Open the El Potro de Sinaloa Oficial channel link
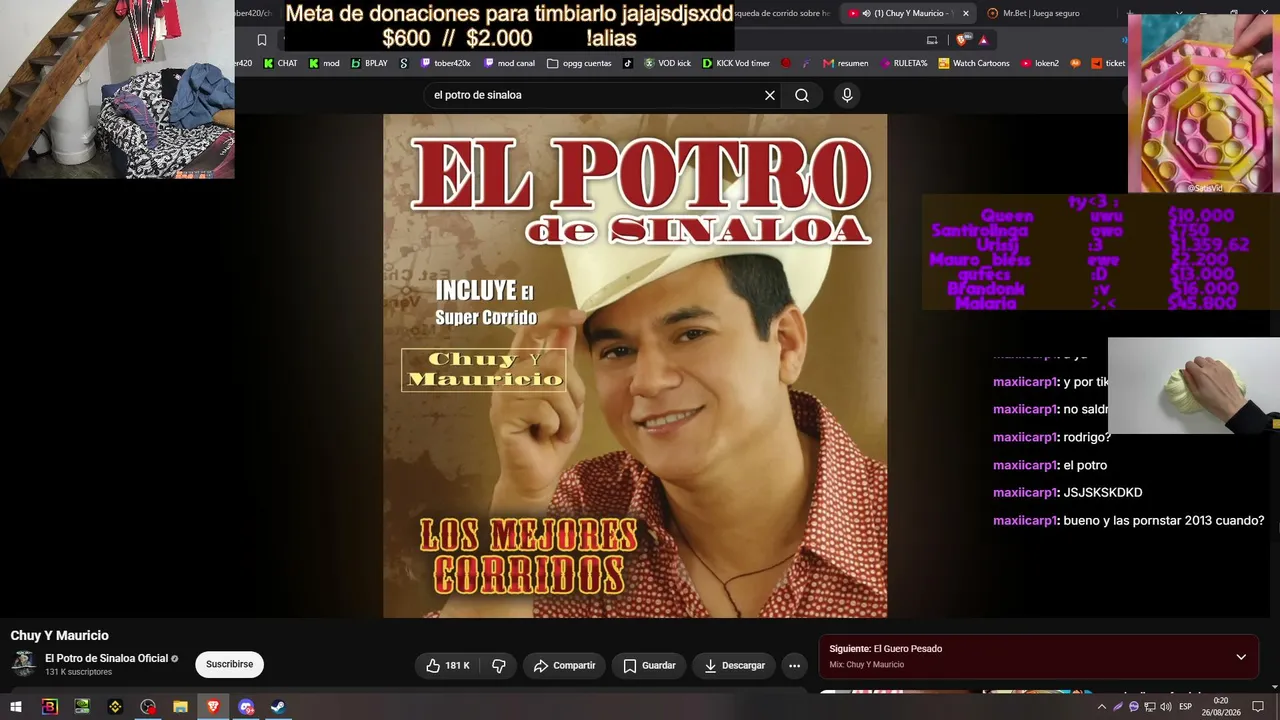 pyautogui.click(x=106, y=658)
